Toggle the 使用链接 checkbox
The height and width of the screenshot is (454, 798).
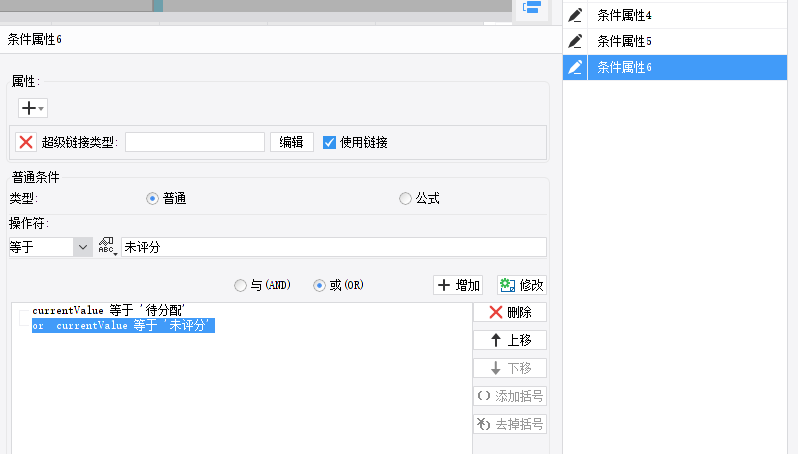point(329,143)
